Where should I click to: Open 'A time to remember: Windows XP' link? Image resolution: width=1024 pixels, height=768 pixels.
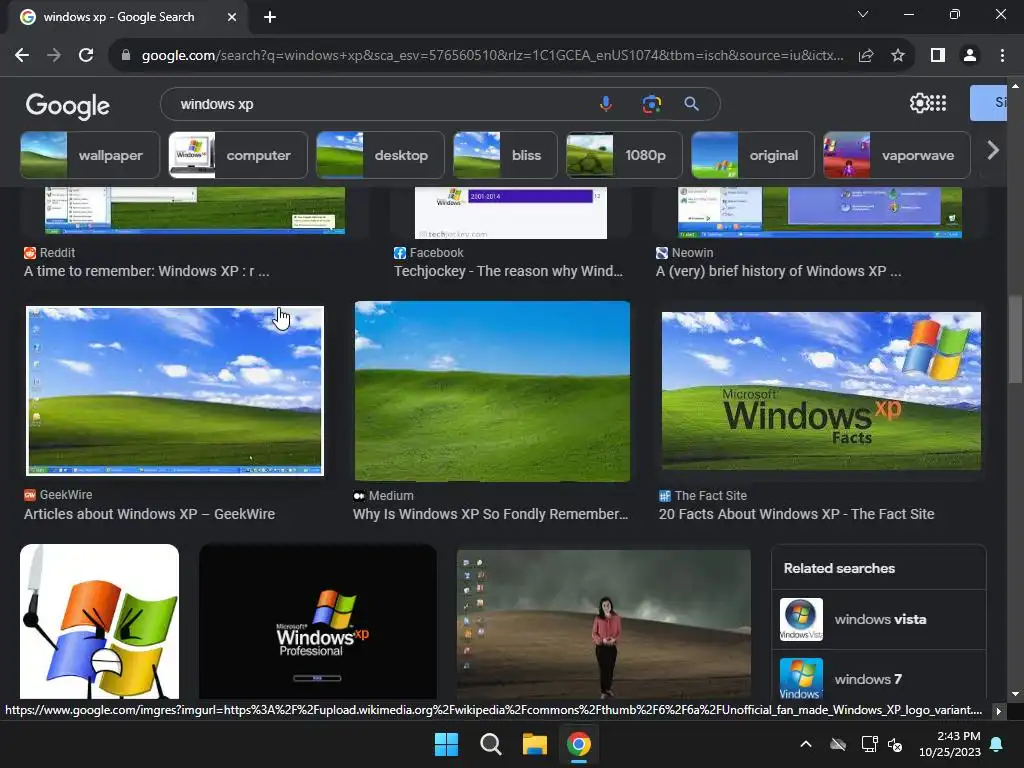click(x=146, y=271)
